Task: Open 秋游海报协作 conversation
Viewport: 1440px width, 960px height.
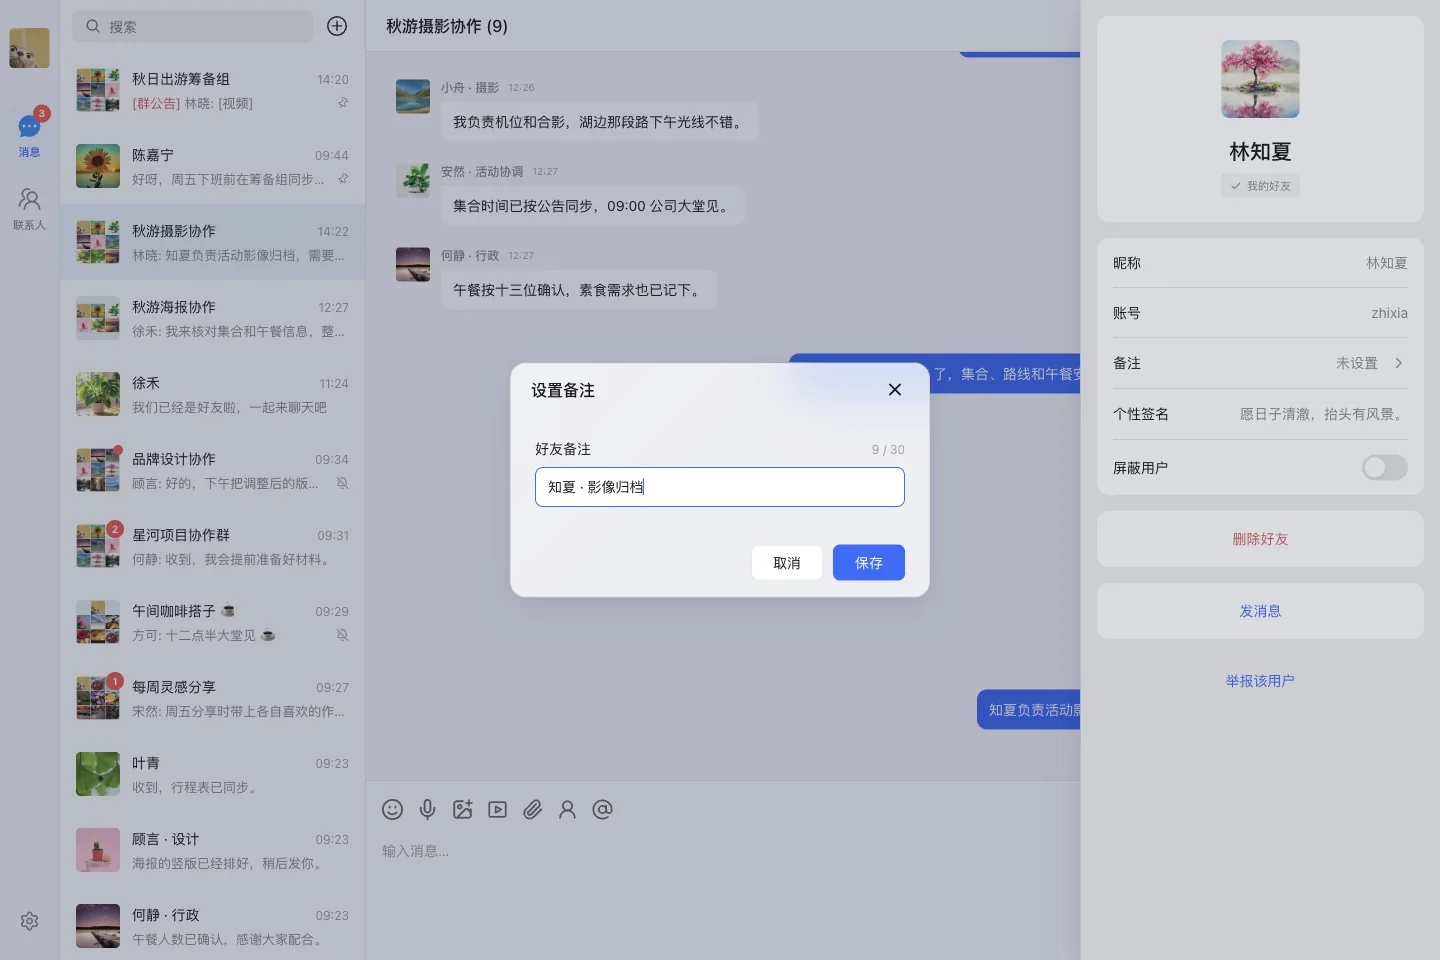Action: [212, 318]
